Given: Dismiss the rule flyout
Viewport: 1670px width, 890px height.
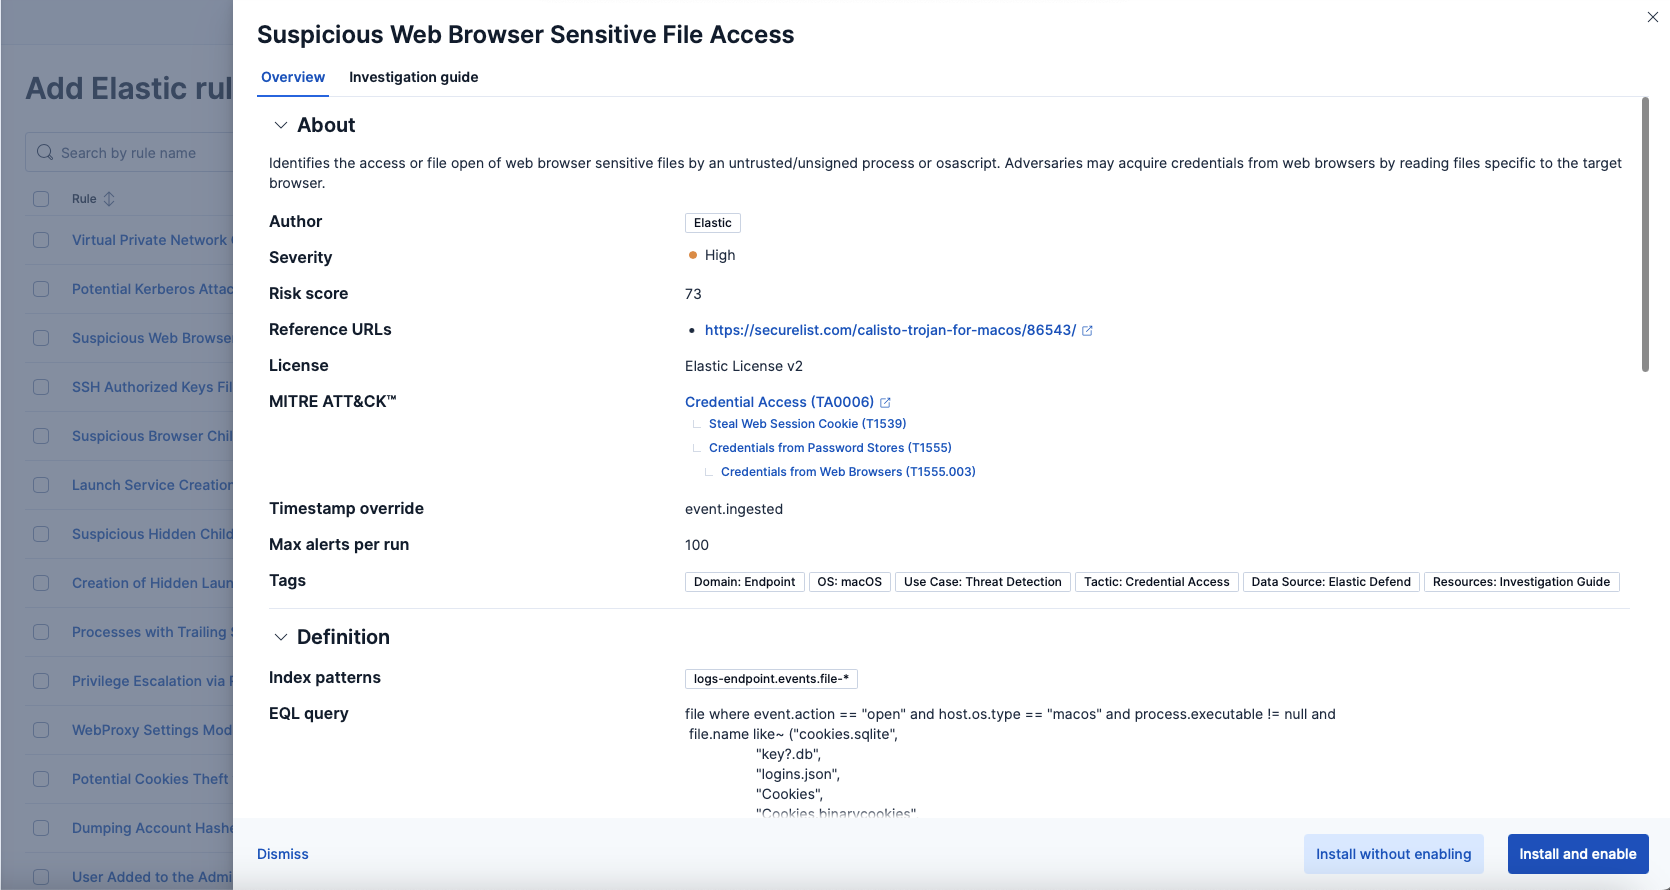Looking at the screenshot, I should point(283,854).
